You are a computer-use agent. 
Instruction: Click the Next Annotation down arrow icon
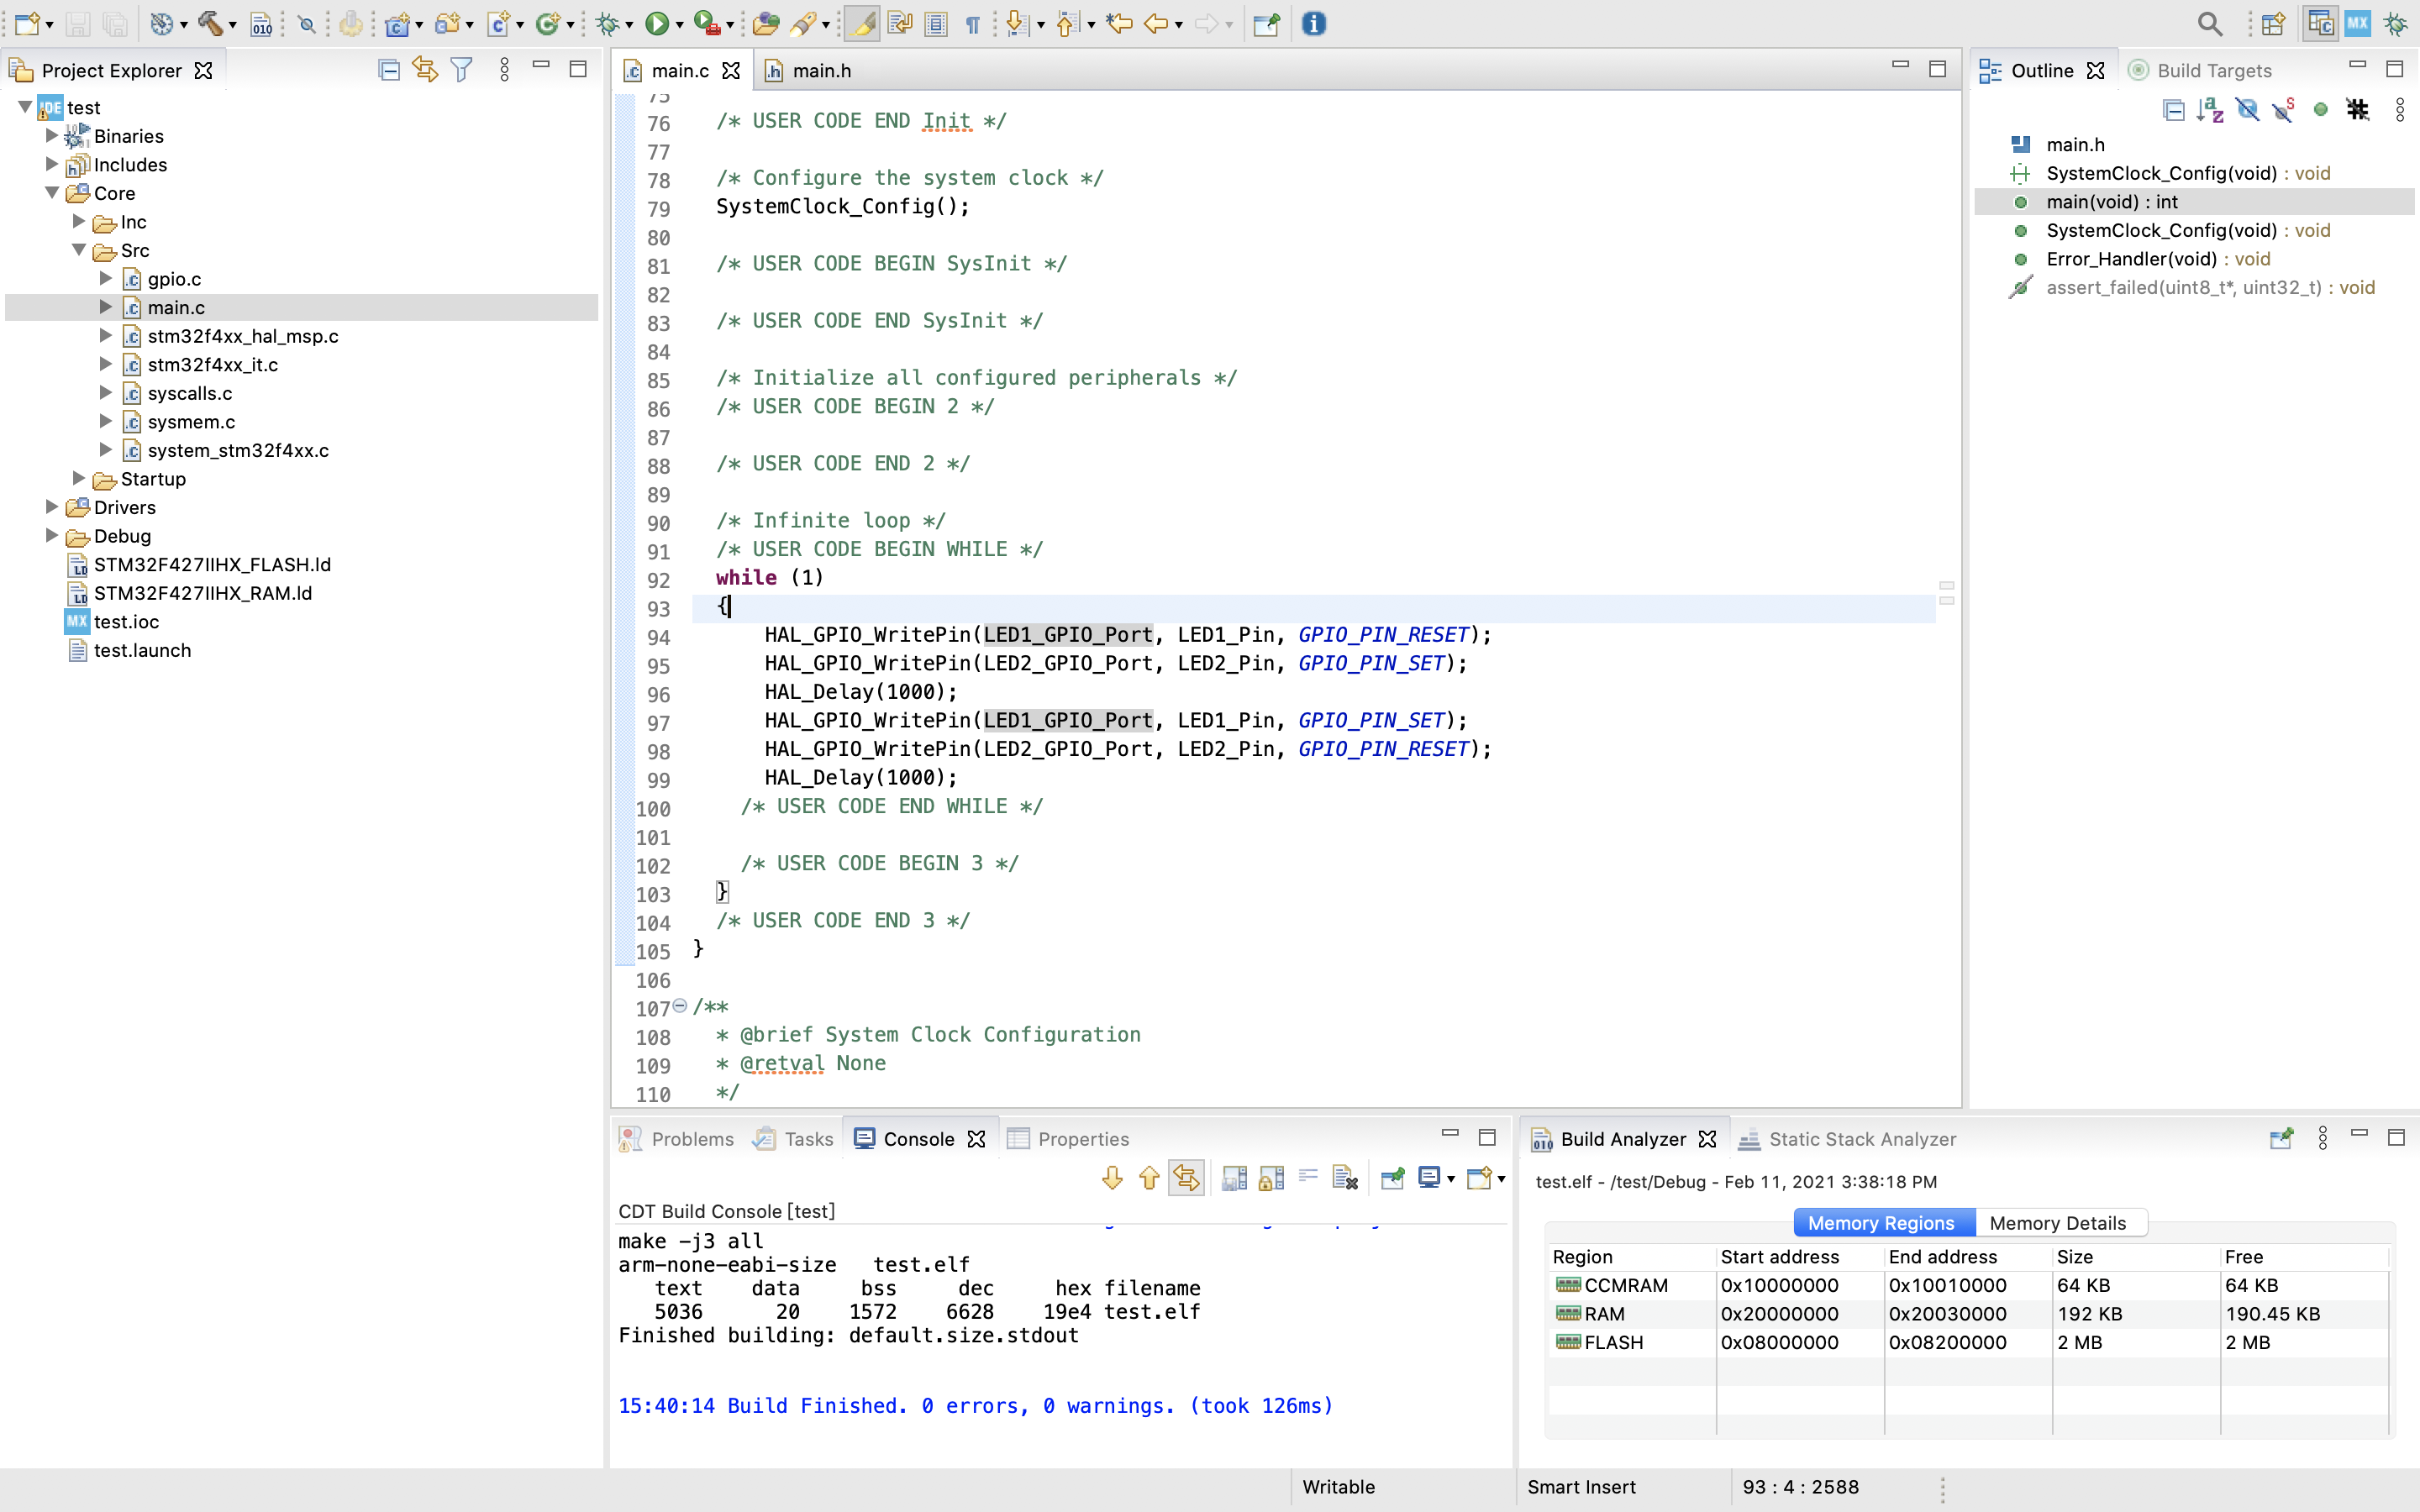pyautogui.click(x=1018, y=23)
